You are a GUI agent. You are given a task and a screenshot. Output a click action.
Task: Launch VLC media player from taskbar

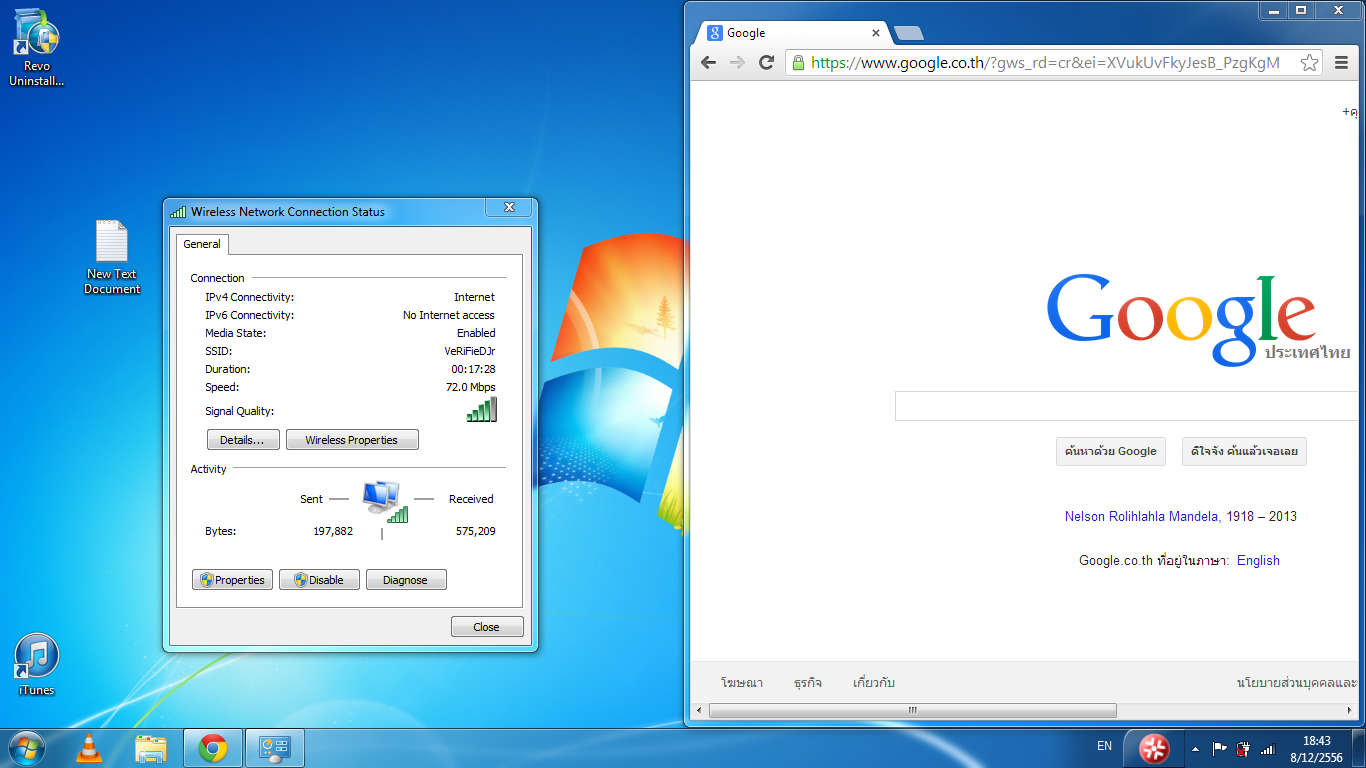pyautogui.click(x=89, y=748)
